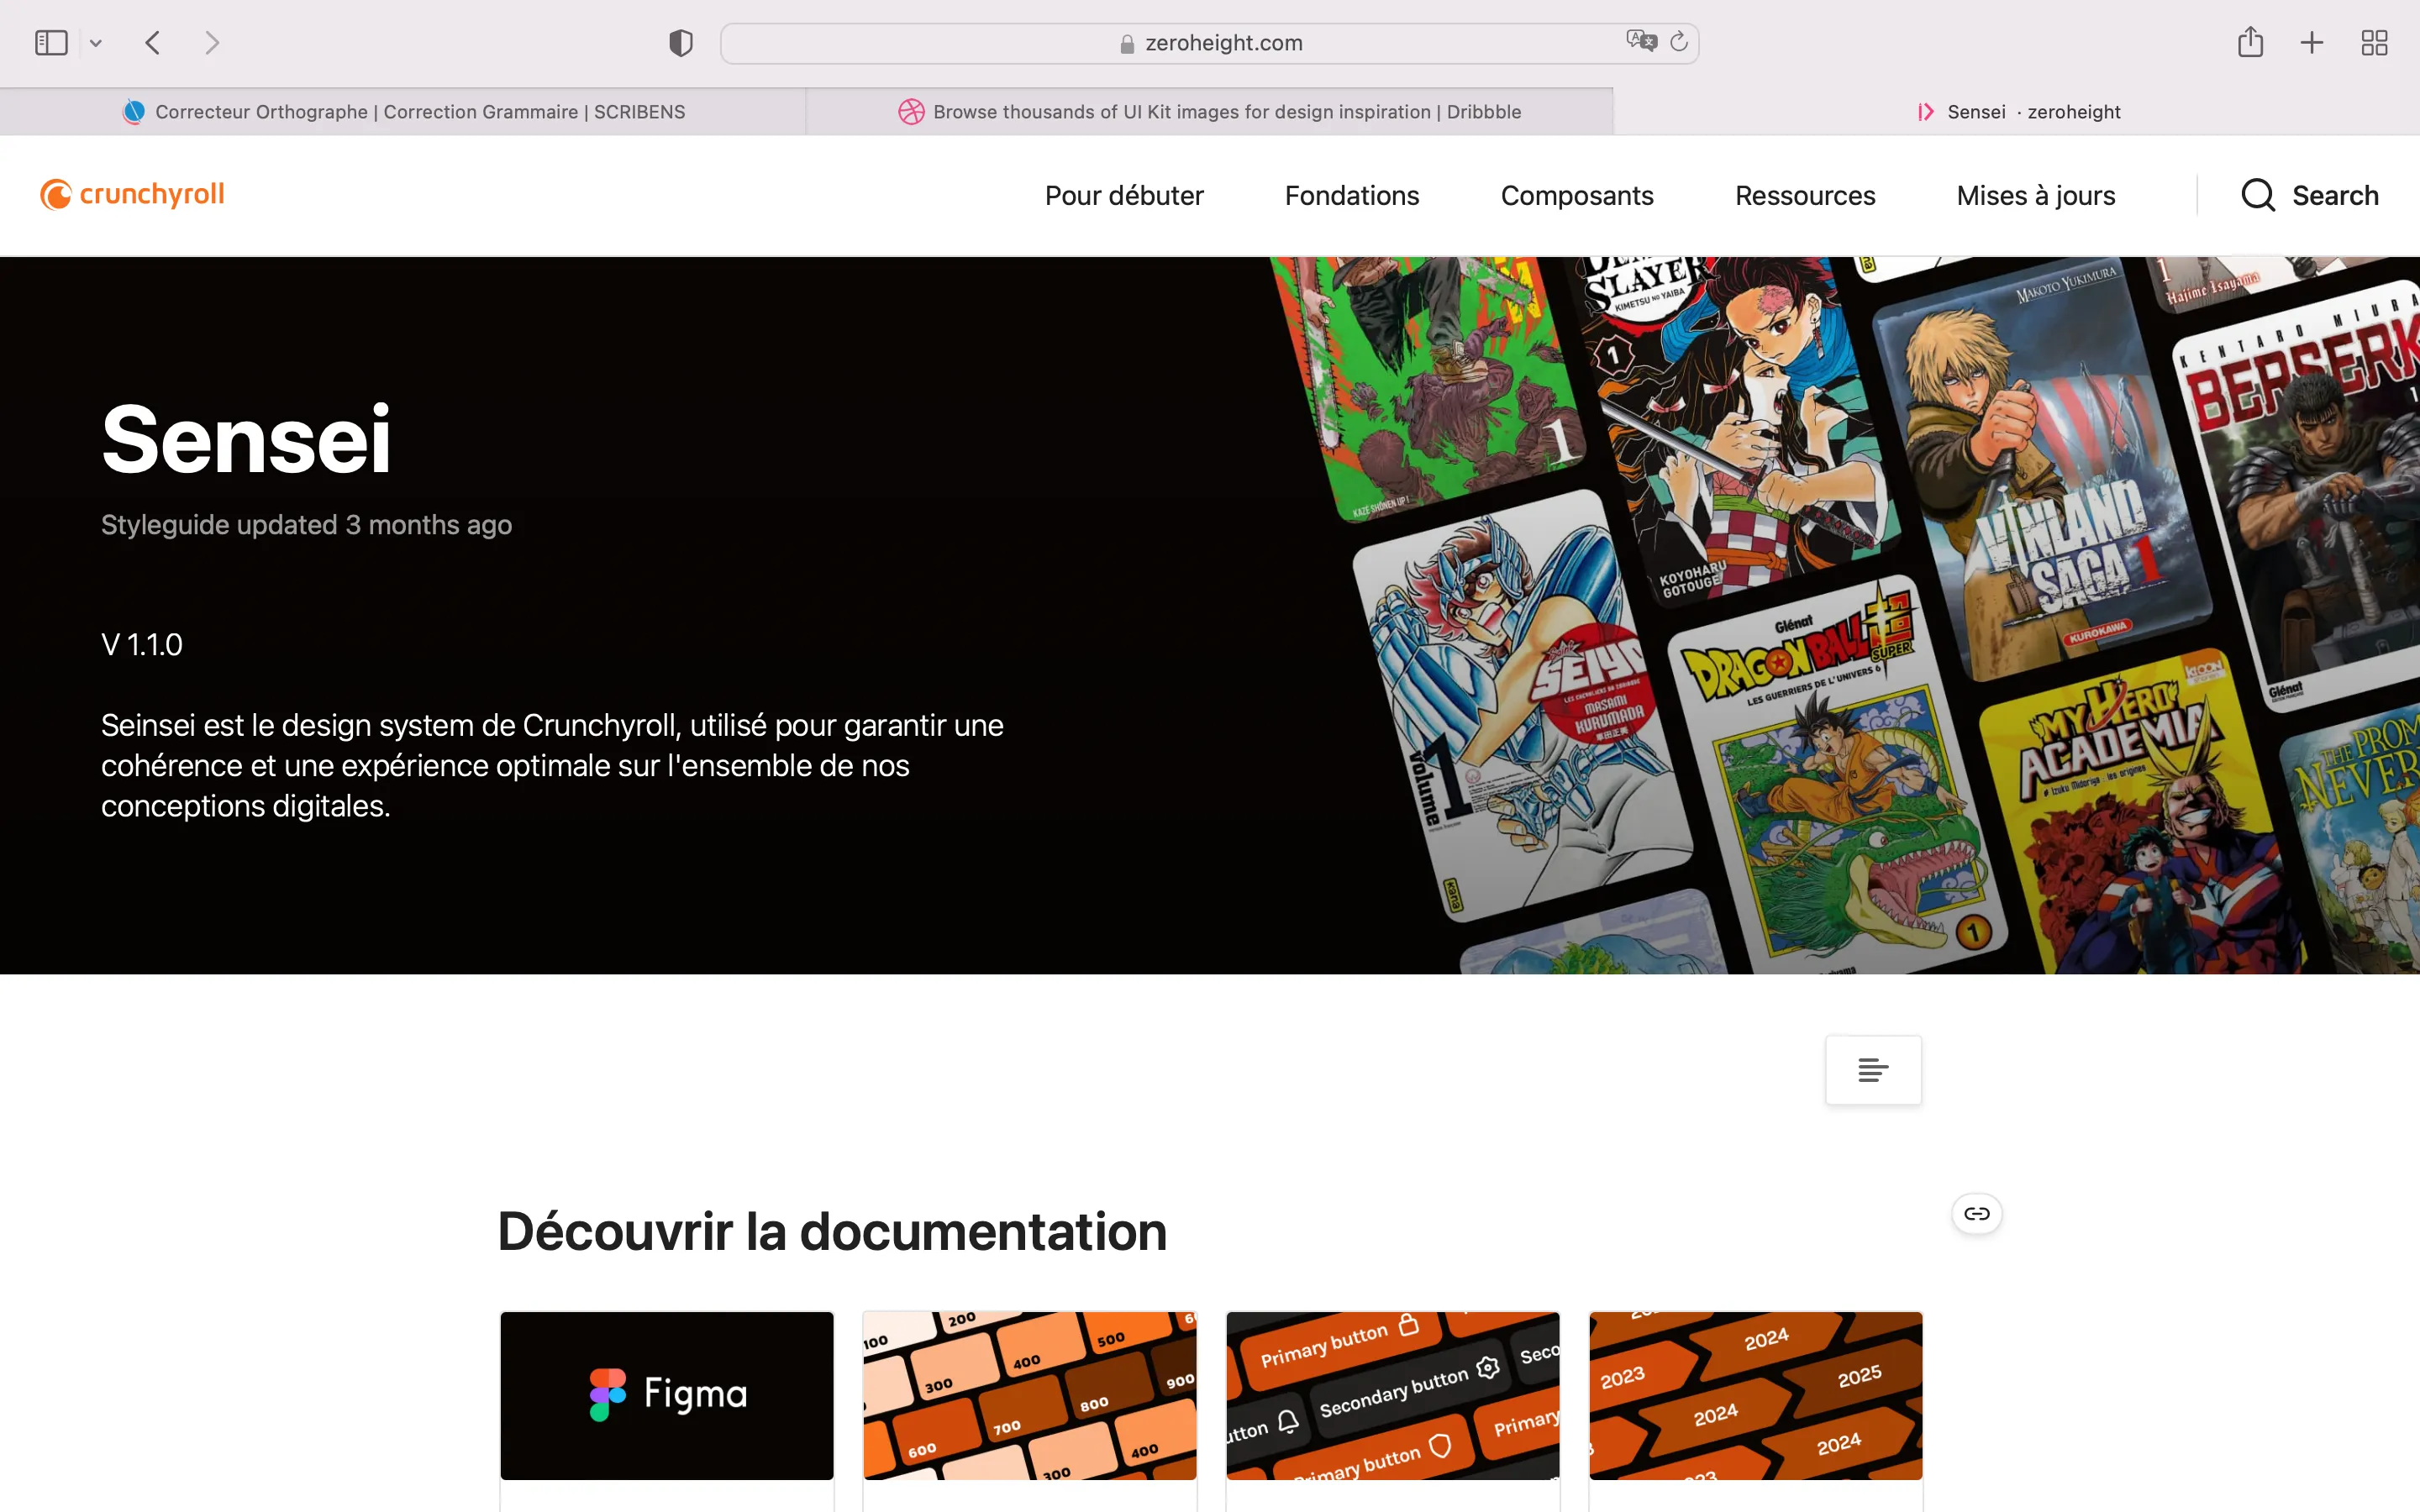Click the Dribbble favicon in the tab

pyautogui.click(x=911, y=112)
